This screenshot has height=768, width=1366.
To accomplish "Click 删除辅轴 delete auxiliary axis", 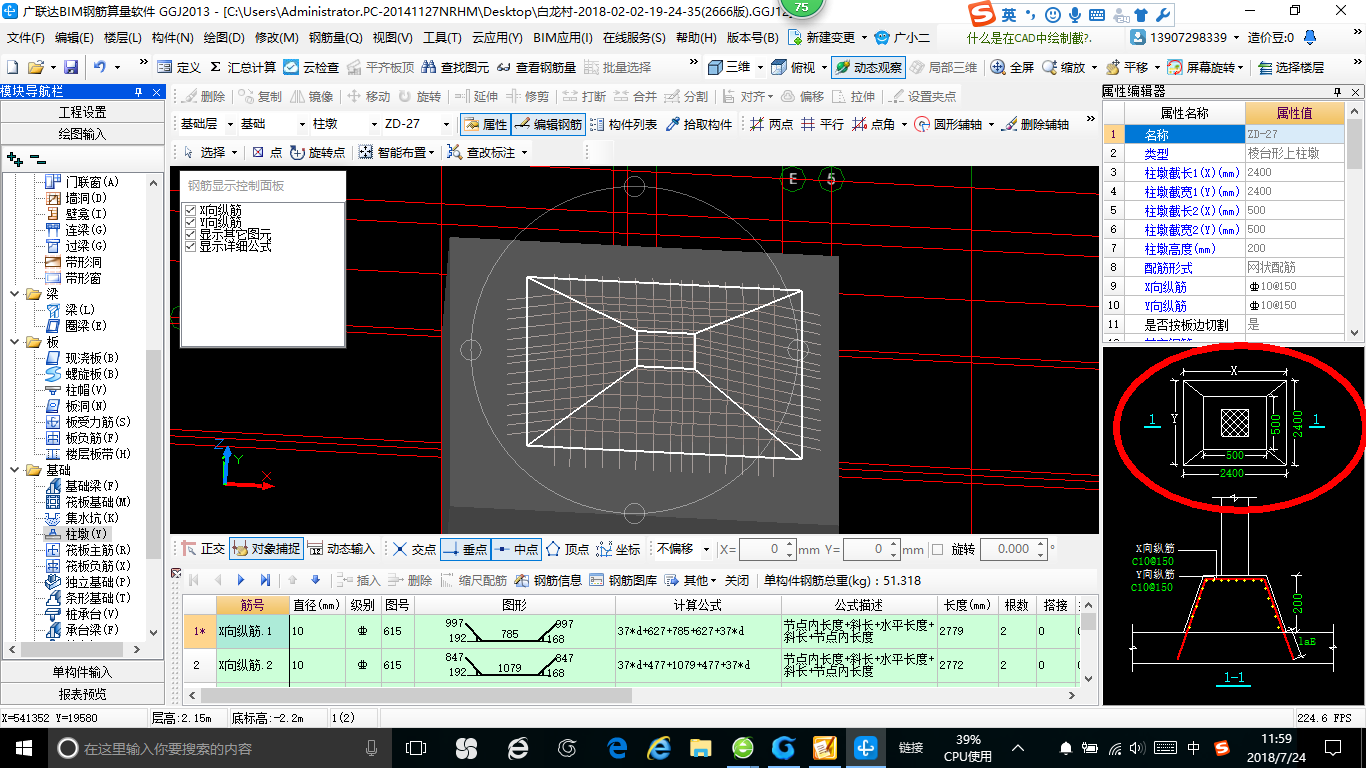I will coord(1035,125).
